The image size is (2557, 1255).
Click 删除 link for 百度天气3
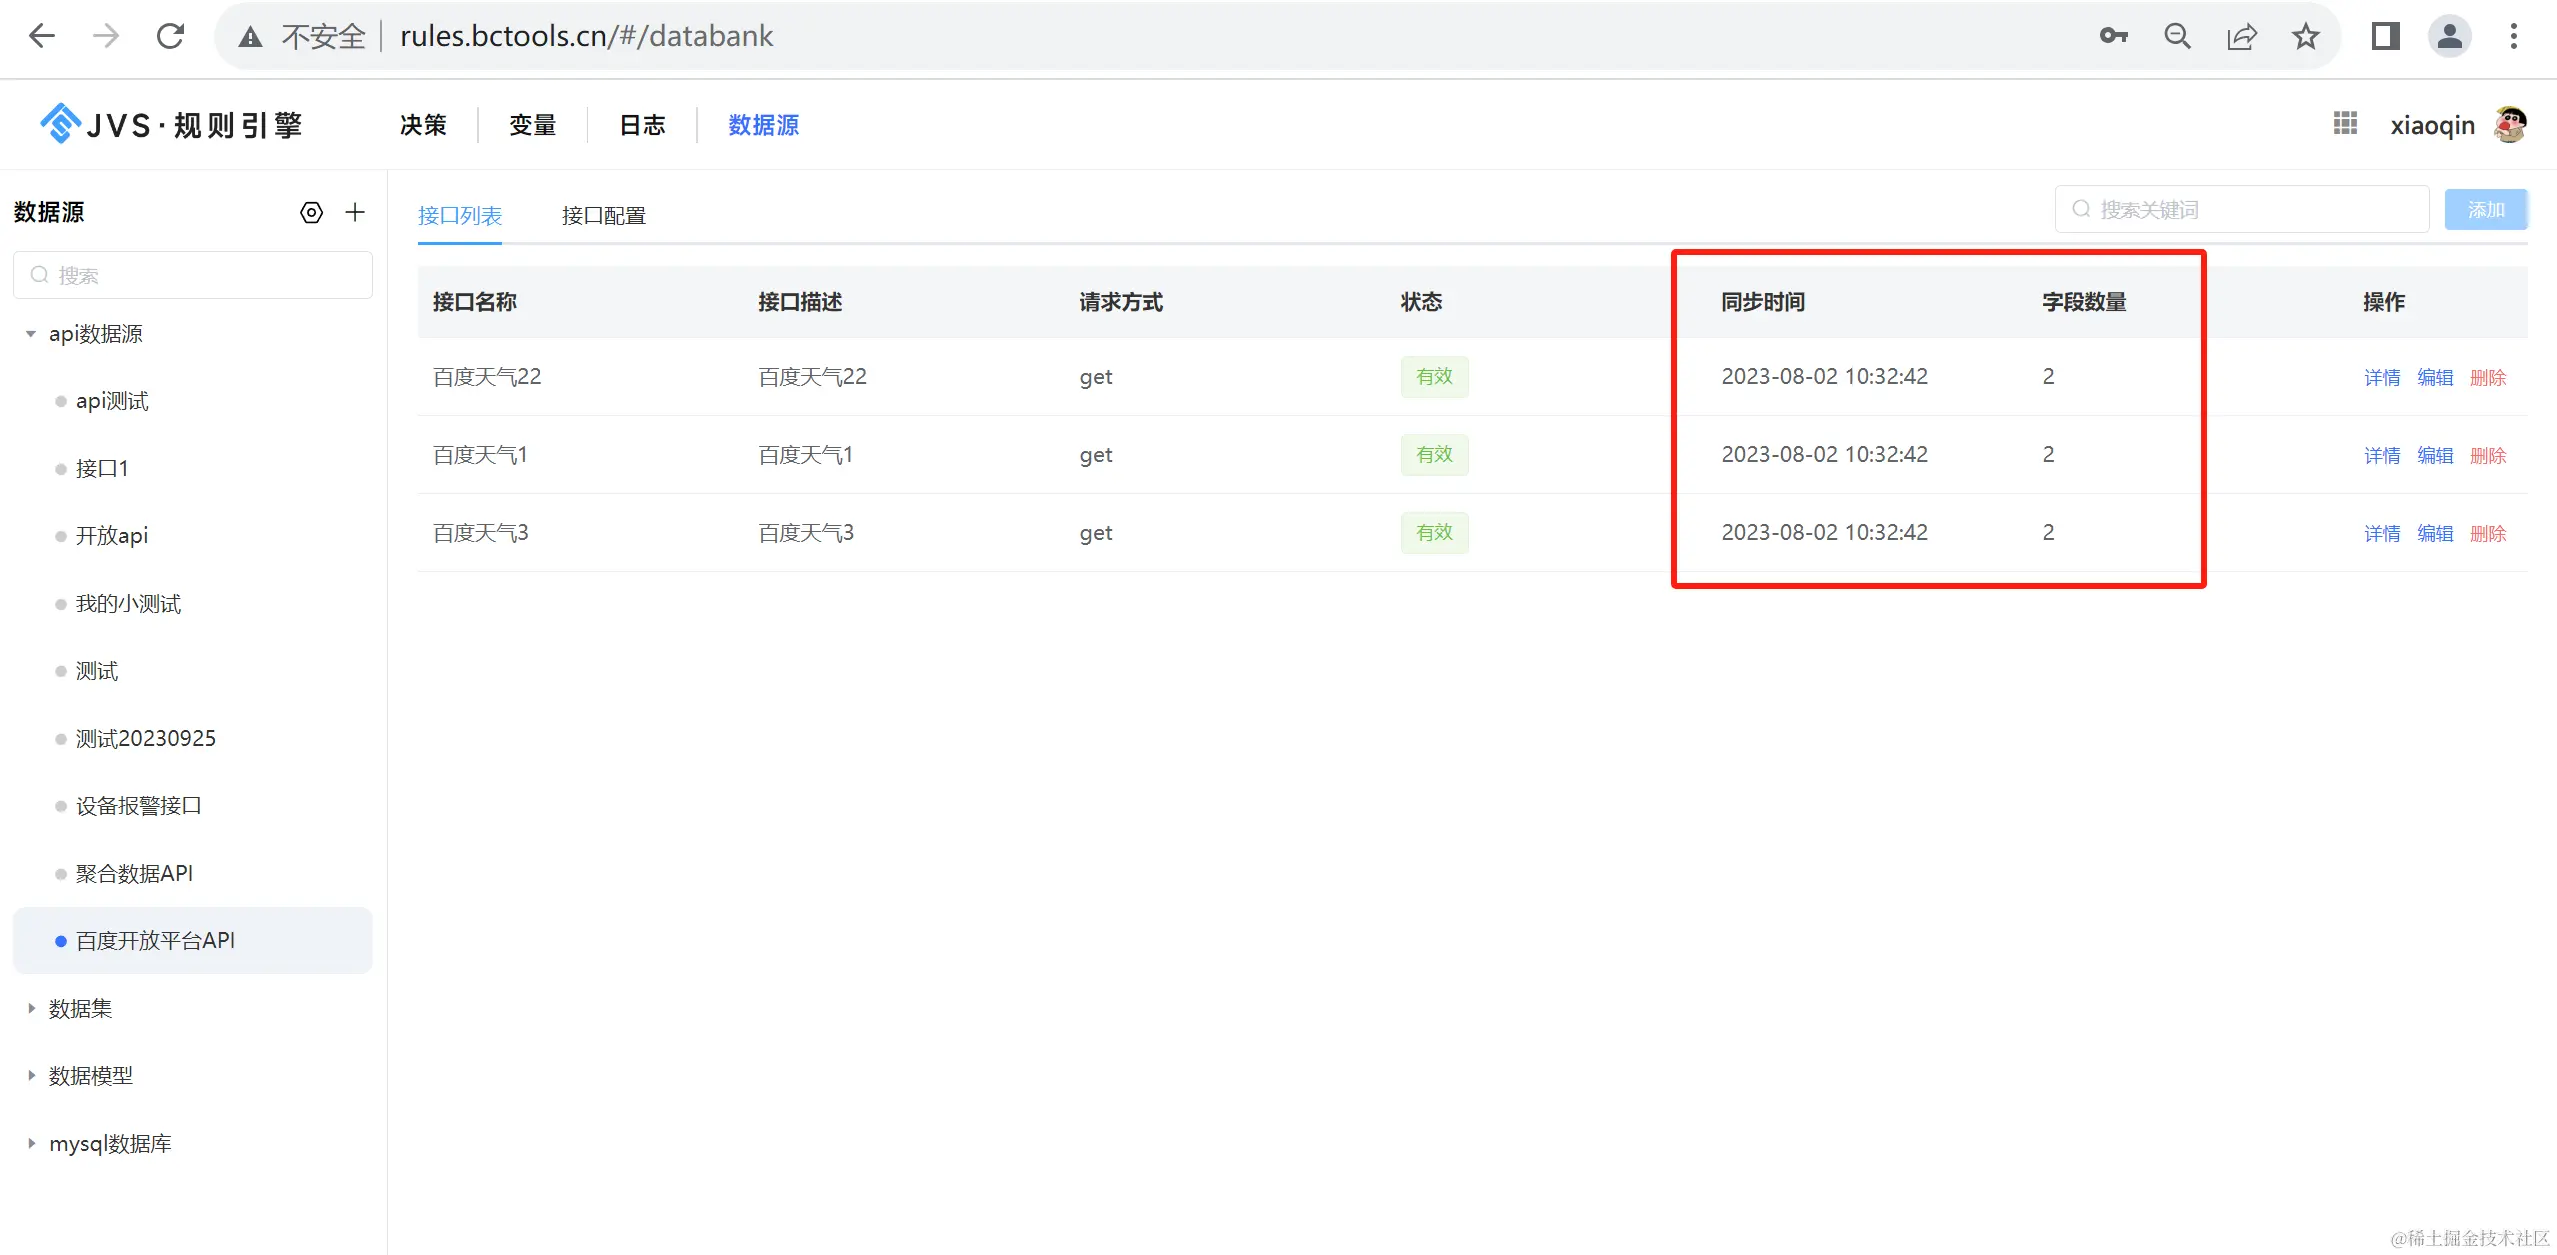click(2487, 533)
